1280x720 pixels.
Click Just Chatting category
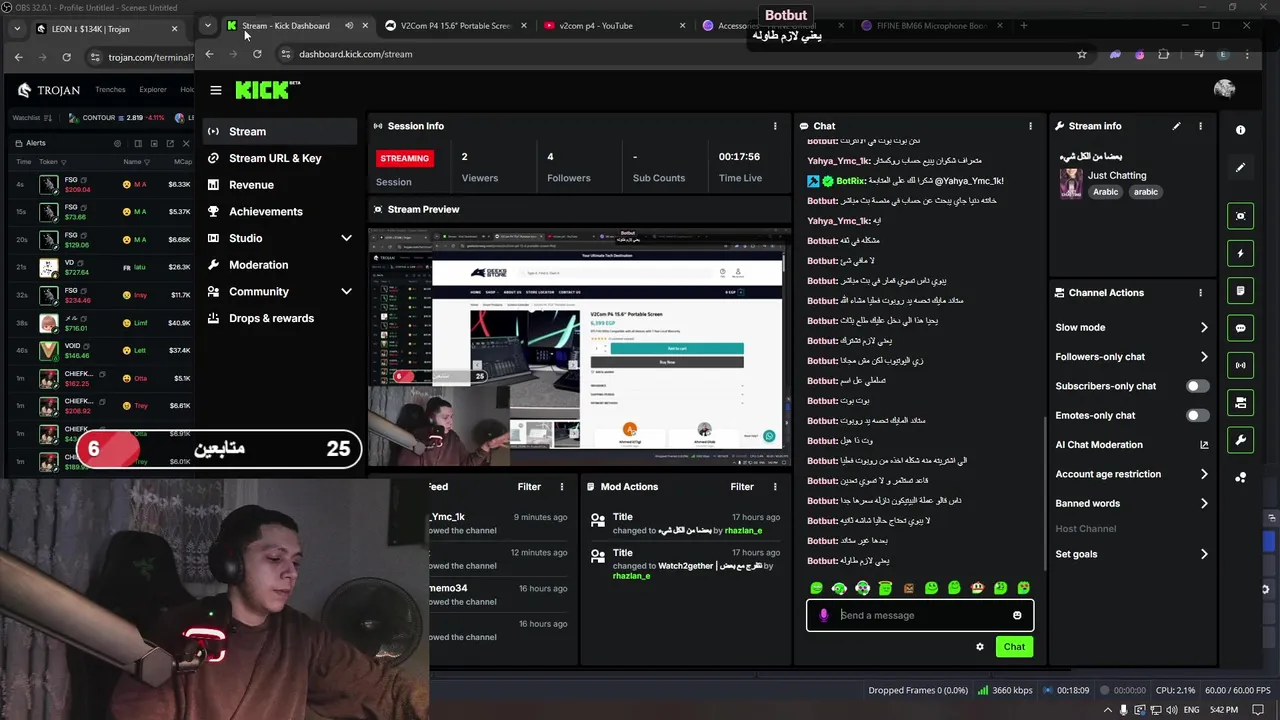(x=1117, y=175)
